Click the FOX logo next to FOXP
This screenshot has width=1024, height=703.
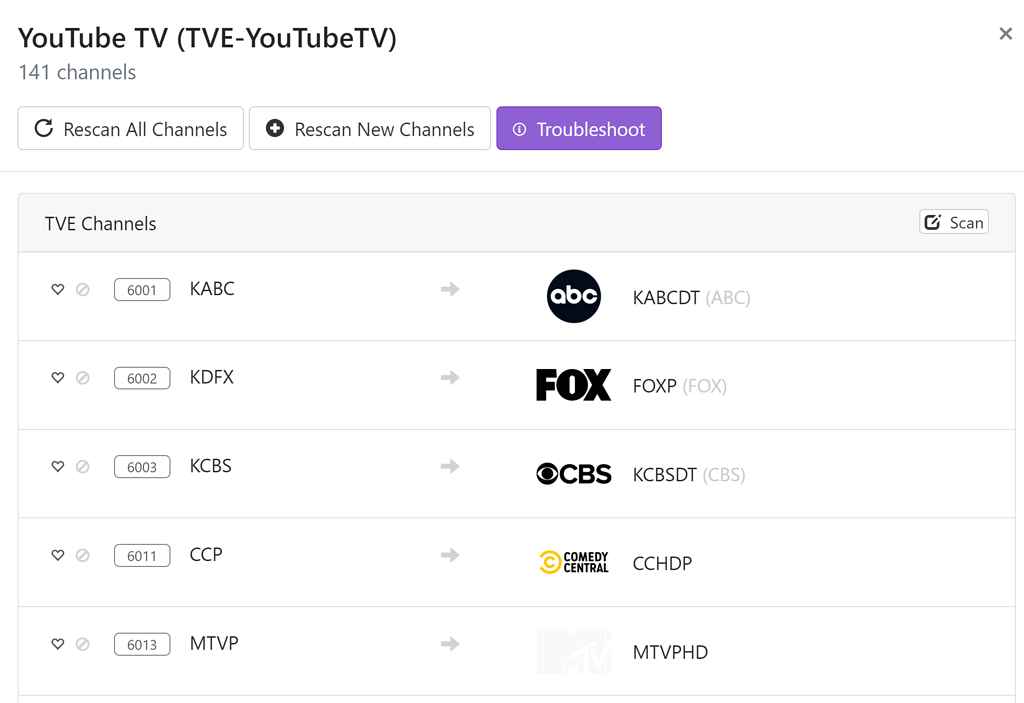(x=573, y=384)
